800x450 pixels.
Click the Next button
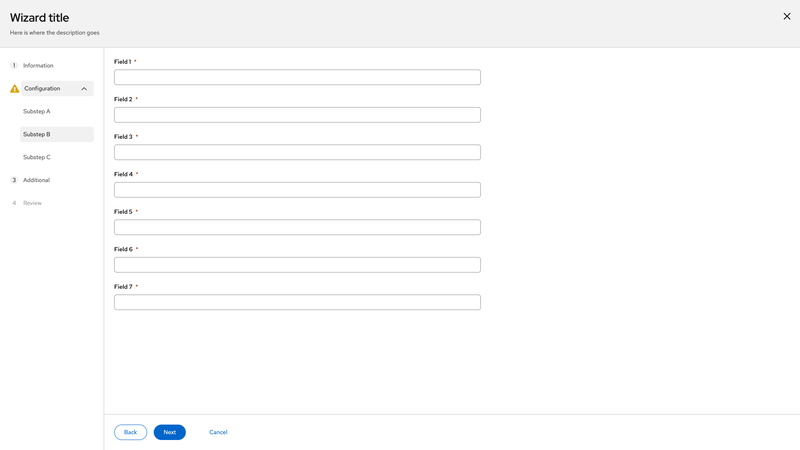point(170,432)
